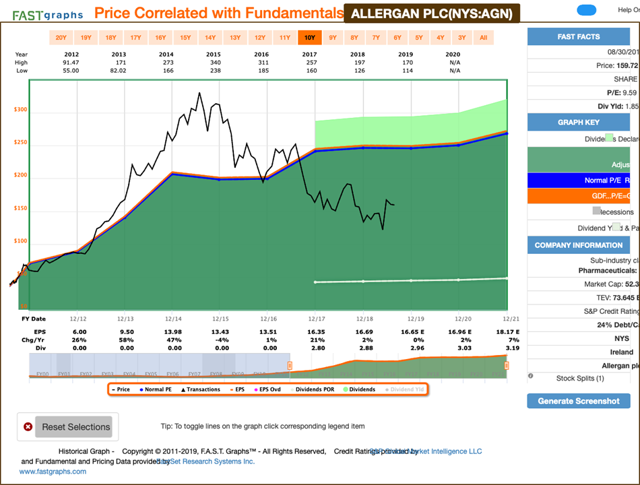Click the P/E: 9.59 fast fact
This screenshot has height=485, width=640.
(x=622, y=93)
